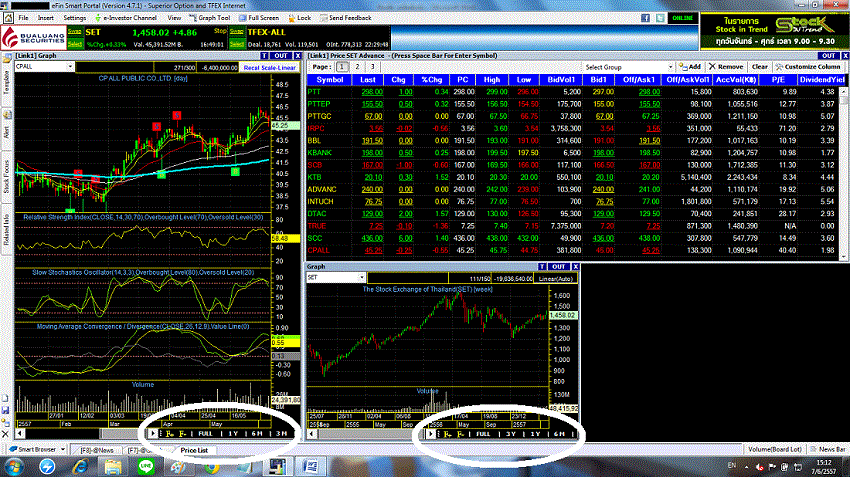
Task: Click OUT on the Price SET Advance panel
Action: 828,56
